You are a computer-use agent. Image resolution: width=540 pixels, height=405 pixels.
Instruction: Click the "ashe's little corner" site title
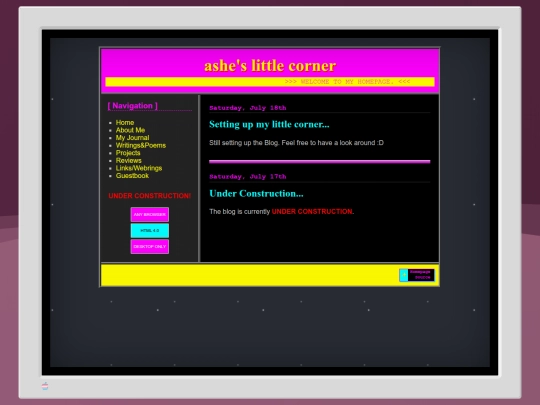[270, 65]
